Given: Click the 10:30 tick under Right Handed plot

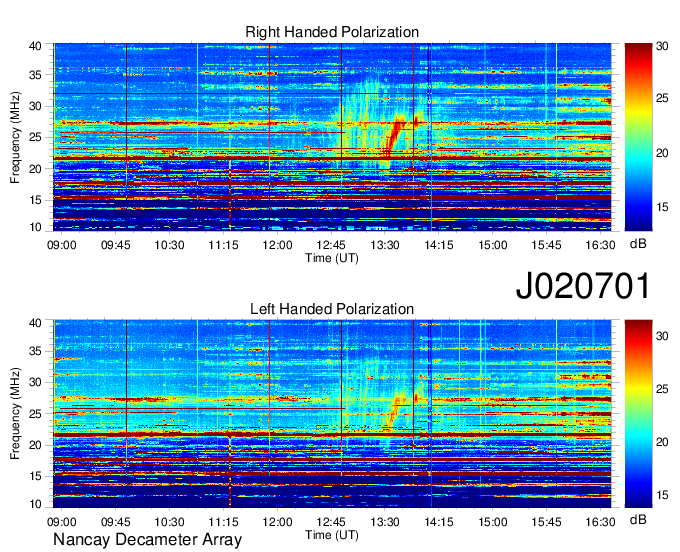Looking at the screenshot, I should tap(169, 245).
